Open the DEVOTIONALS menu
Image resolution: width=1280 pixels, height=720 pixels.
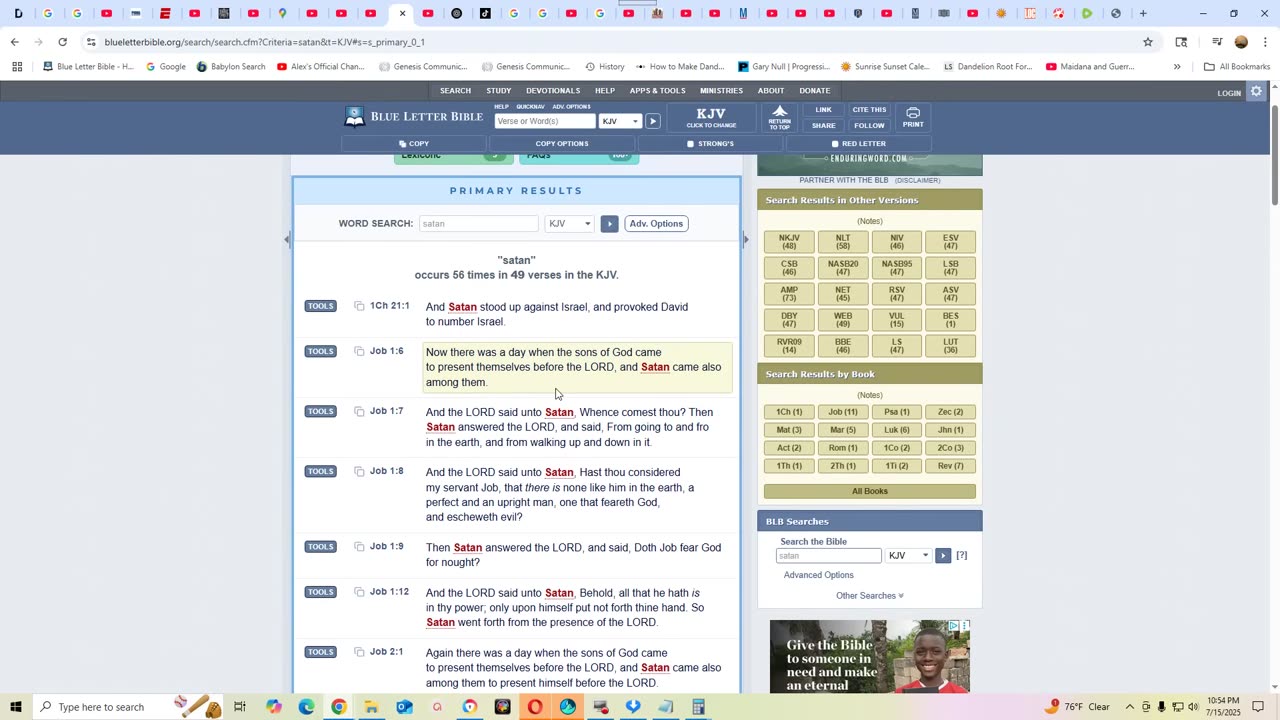[553, 91]
